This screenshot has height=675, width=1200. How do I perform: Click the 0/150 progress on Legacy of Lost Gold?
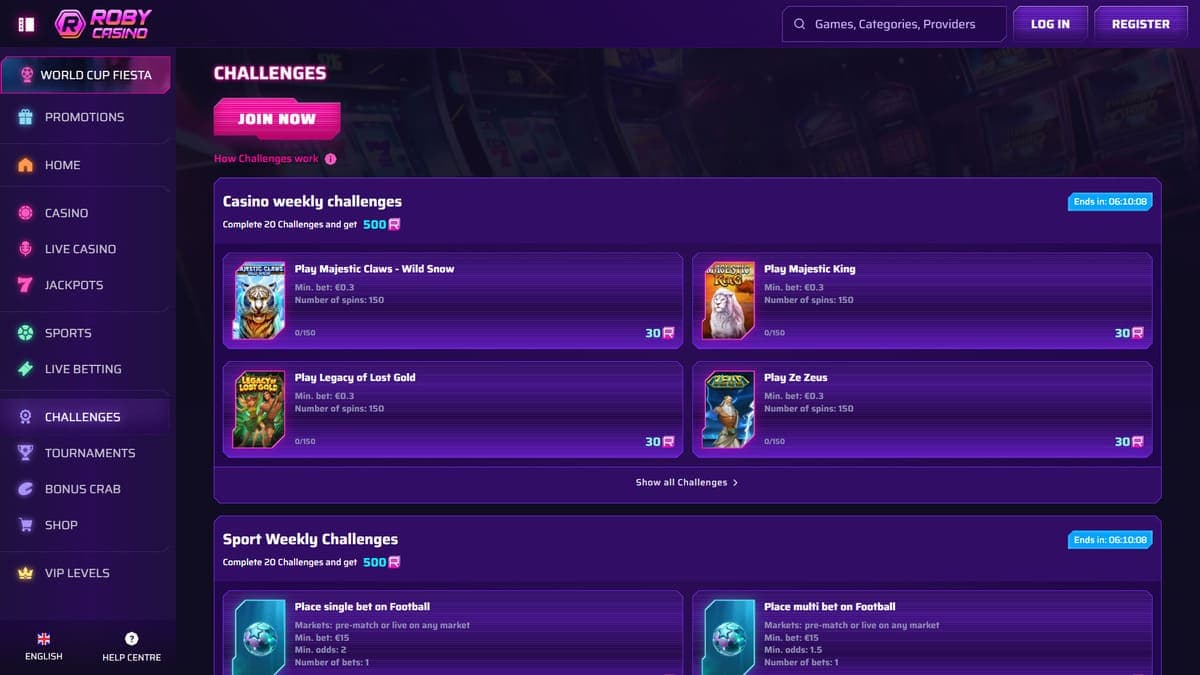coord(305,441)
